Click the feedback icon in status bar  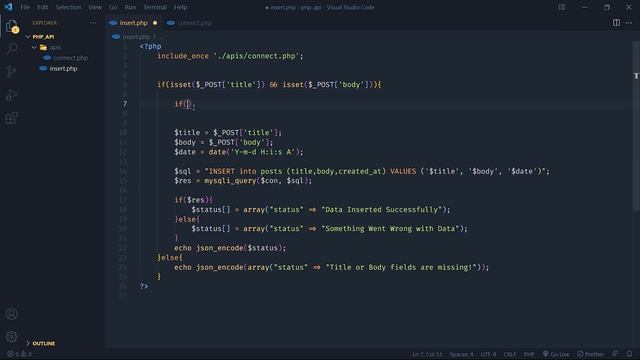click(615, 354)
